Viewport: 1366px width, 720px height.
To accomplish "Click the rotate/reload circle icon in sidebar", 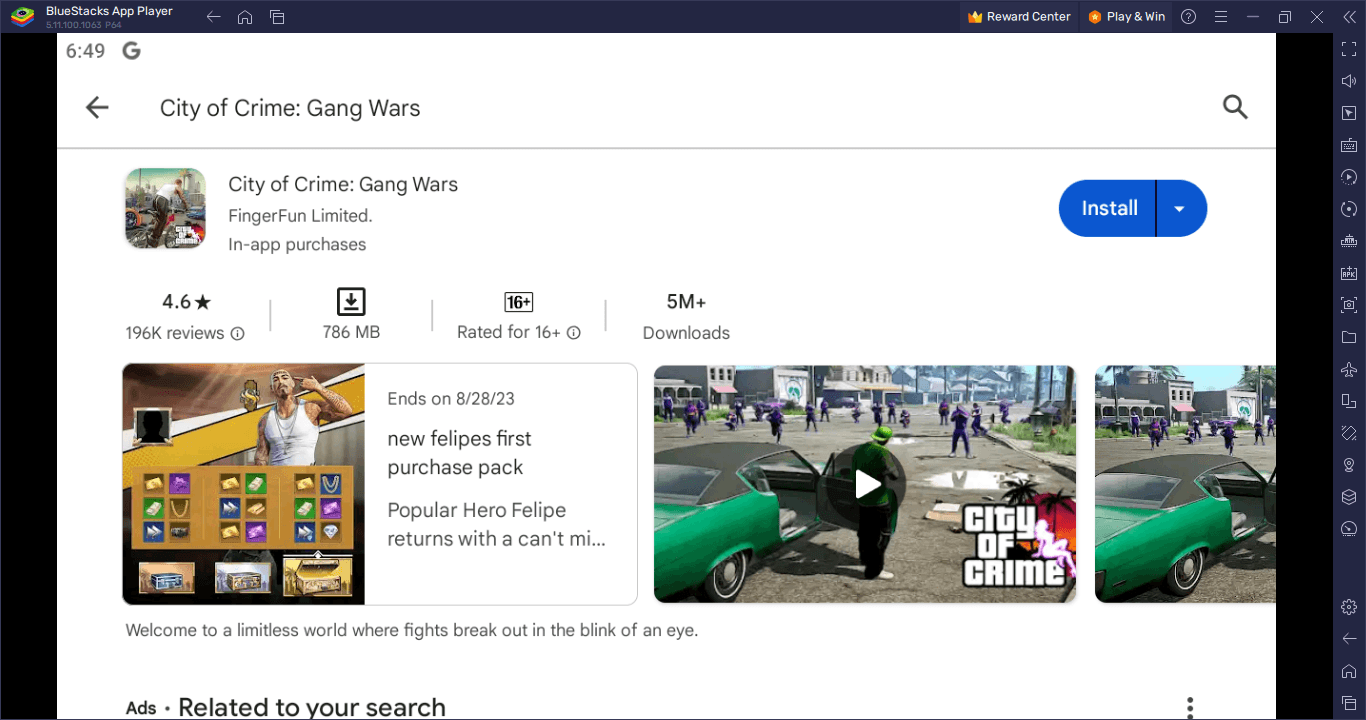I will click(x=1349, y=209).
